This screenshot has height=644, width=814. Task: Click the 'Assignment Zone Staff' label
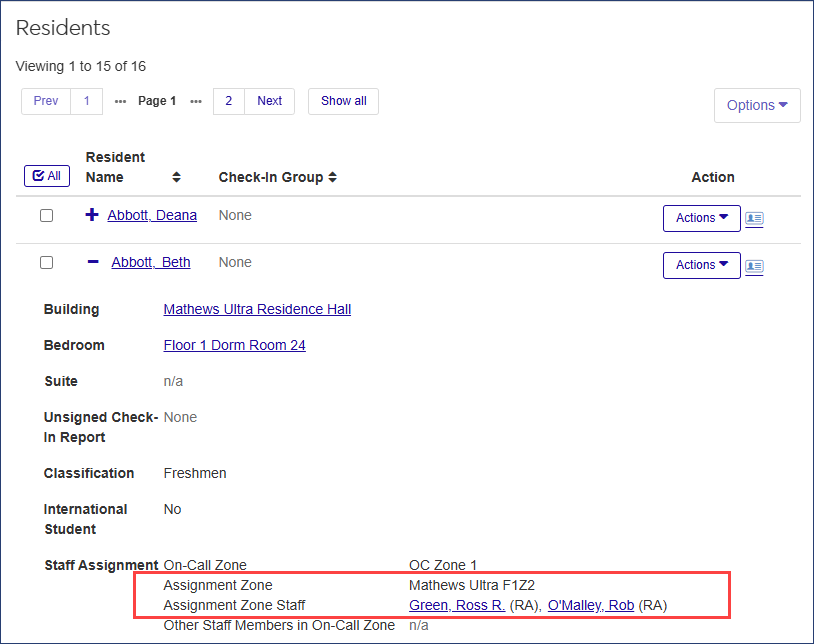tap(234, 606)
